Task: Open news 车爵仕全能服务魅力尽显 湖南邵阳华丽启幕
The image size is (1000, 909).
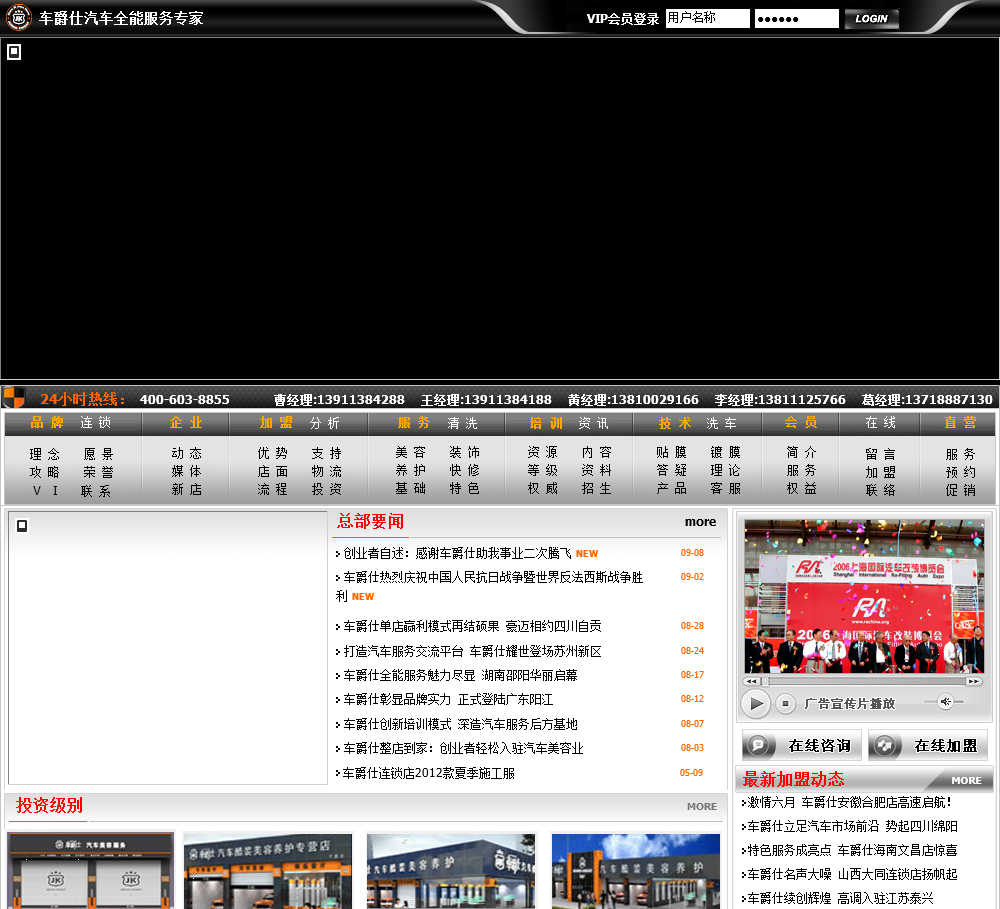Action: [460, 676]
